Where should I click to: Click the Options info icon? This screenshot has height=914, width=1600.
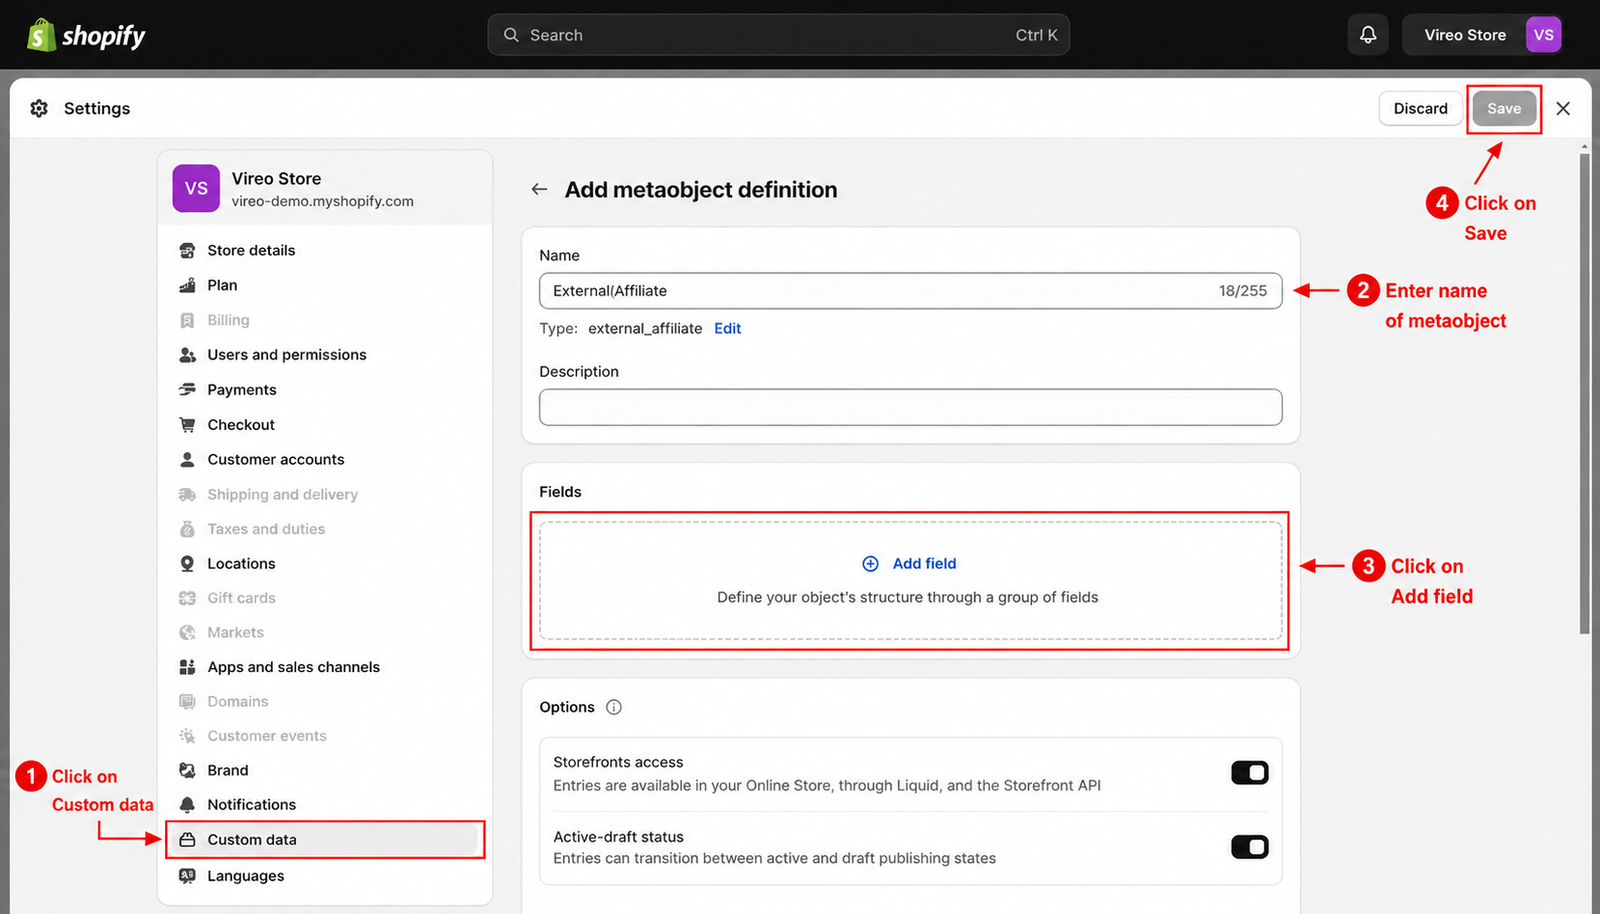pyautogui.click(x=614, y=707)
